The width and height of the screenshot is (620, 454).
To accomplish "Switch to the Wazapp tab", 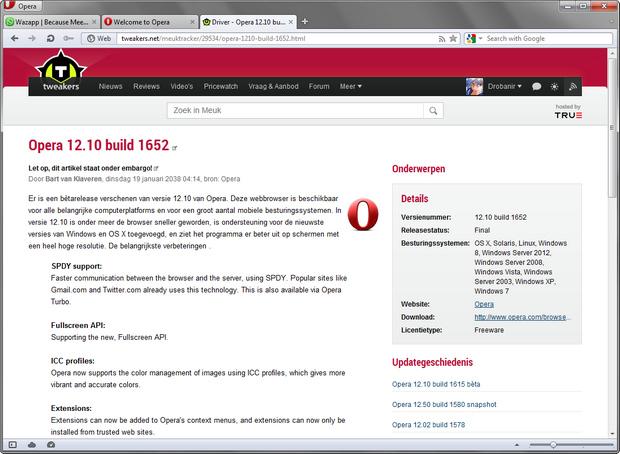I will point(51,22).
